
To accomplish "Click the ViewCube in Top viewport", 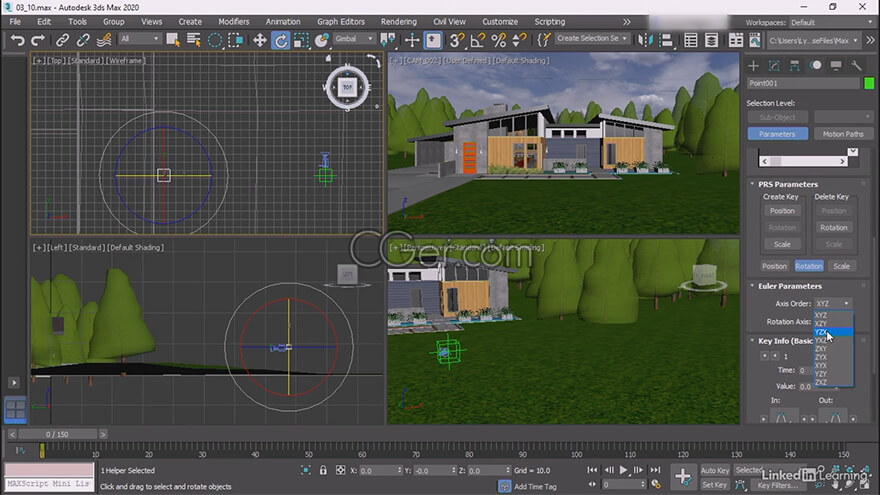I will pyautogui.click(x=347, y=87).
